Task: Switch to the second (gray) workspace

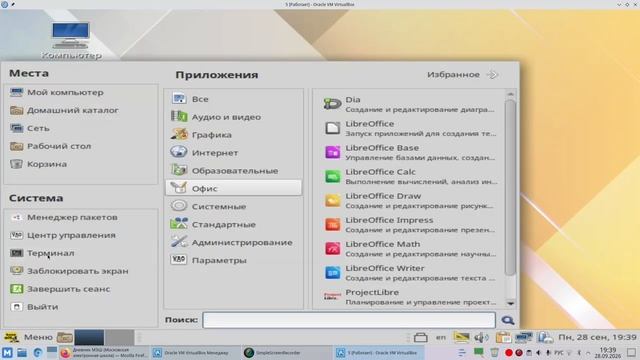Action: (x=119, y=338)
